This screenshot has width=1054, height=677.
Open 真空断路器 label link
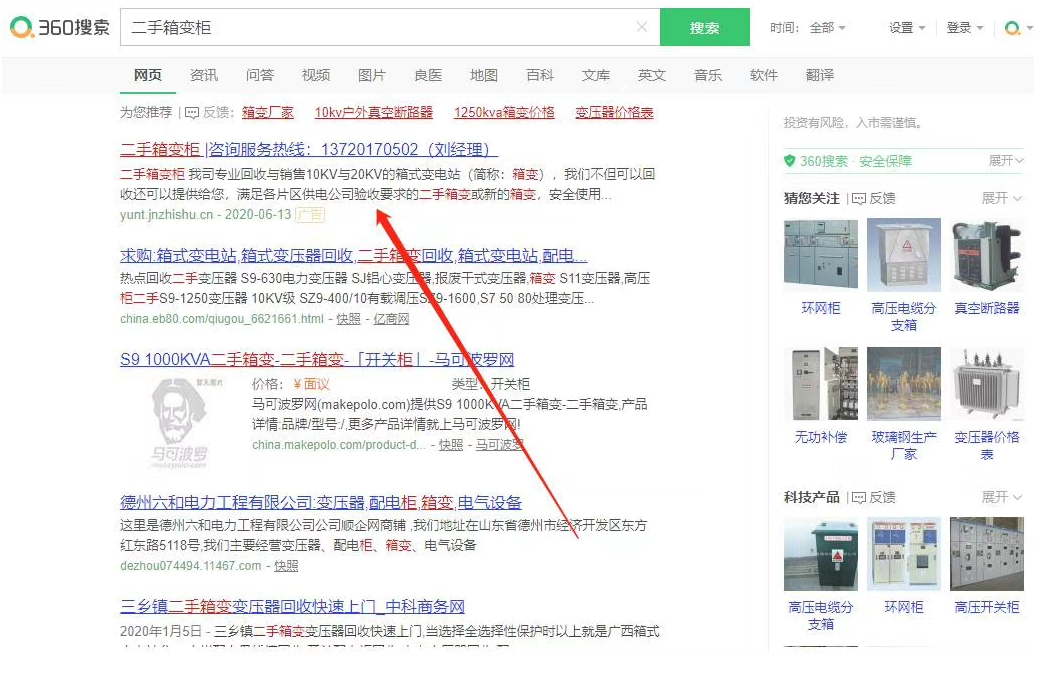987,308
